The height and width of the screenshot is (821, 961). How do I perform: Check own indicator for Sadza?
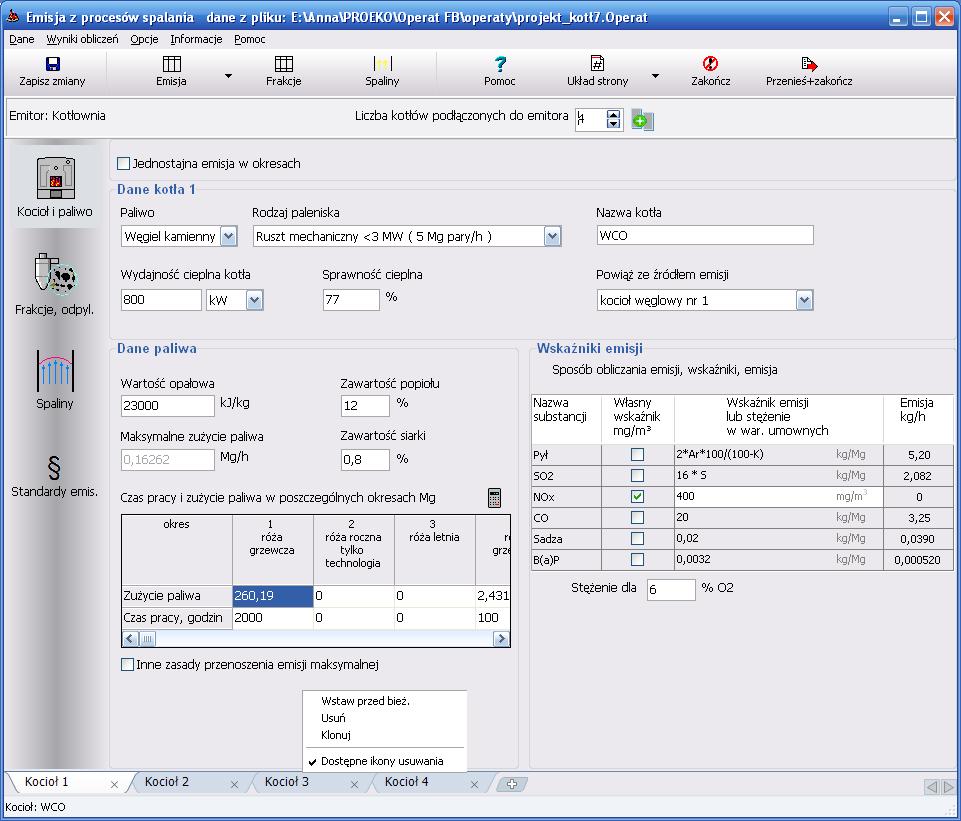coord(637,538)
